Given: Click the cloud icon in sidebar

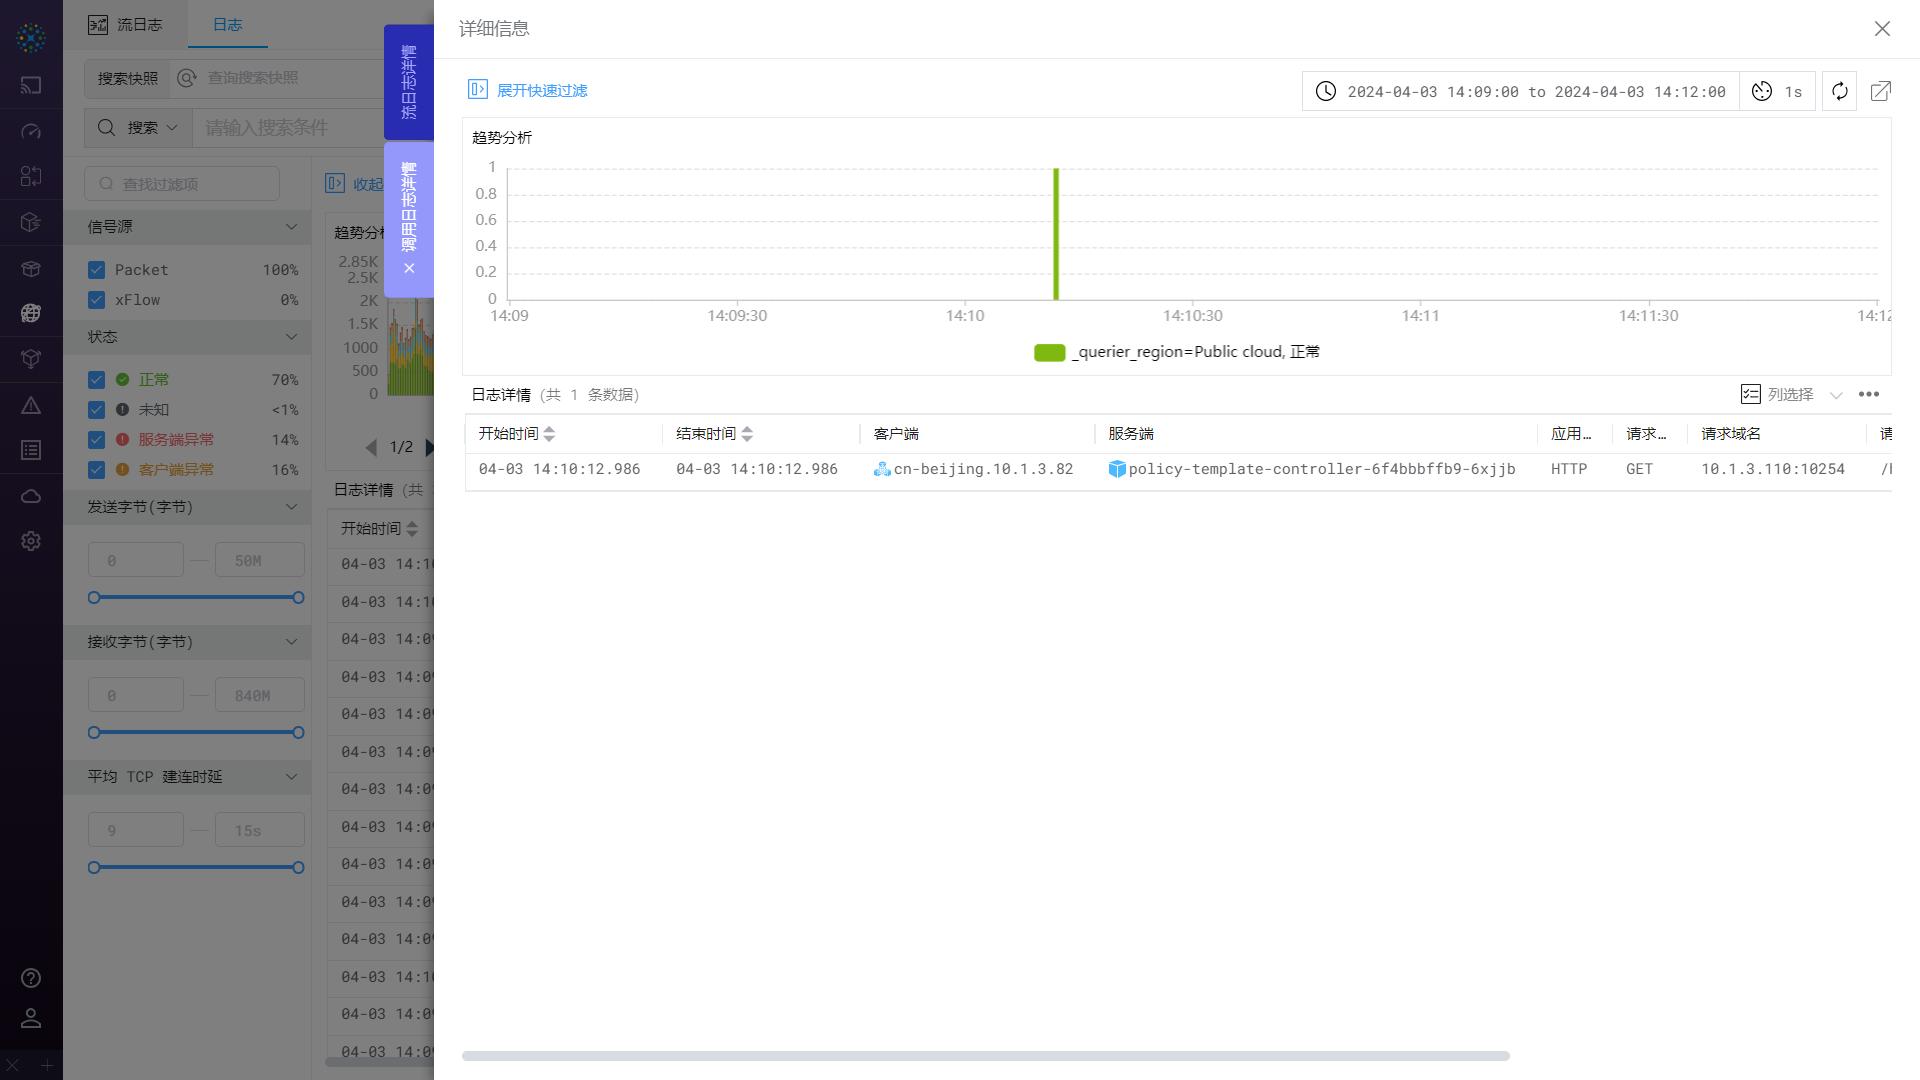Looking at the screenshot, I should click(x=31, y=496).
